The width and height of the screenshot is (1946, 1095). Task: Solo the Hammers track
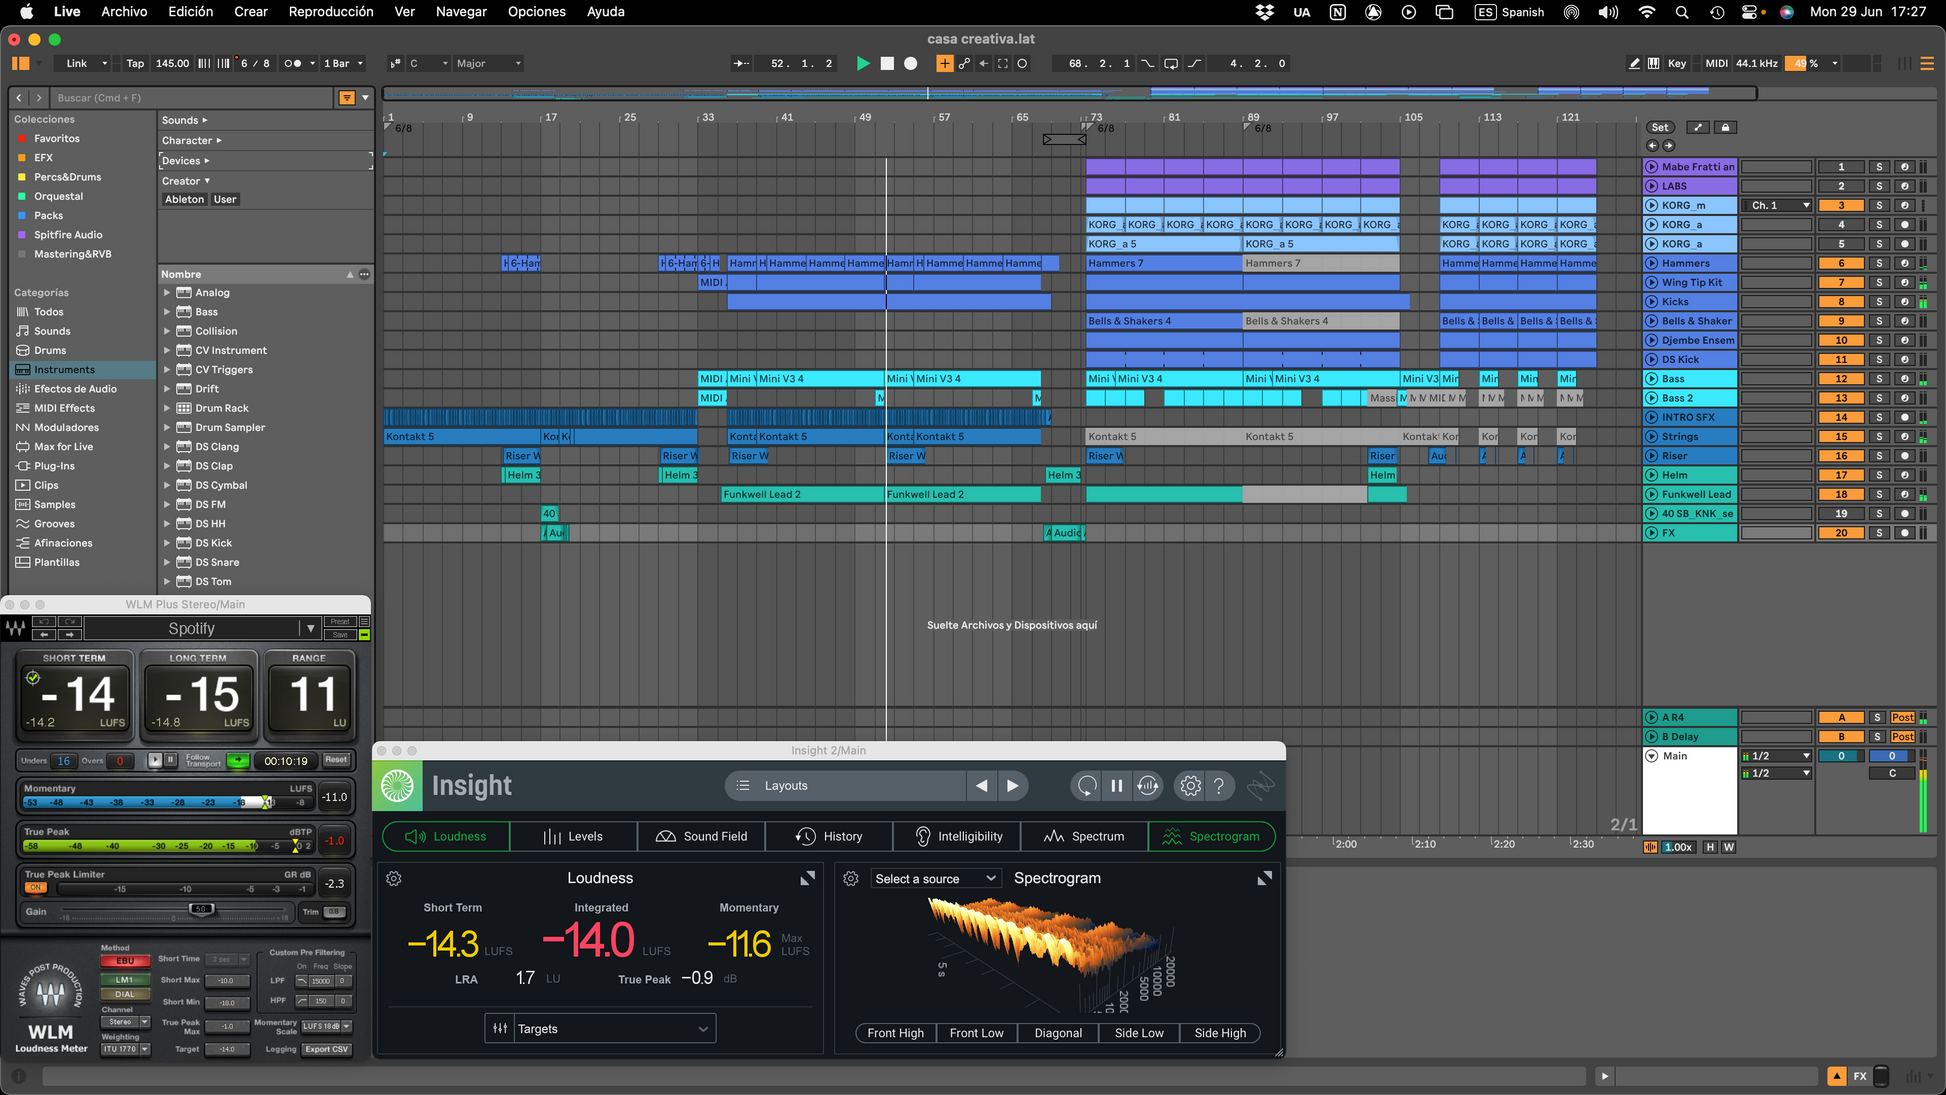tap(1878, 263)
